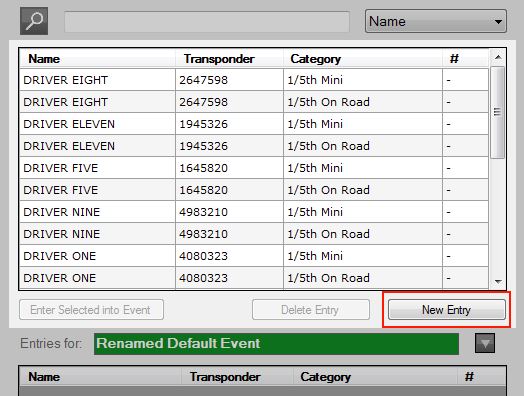The width and height of the screenshot is (524, 396).
Task: Open the Name search filter dropdown
Action: [436, 21]
